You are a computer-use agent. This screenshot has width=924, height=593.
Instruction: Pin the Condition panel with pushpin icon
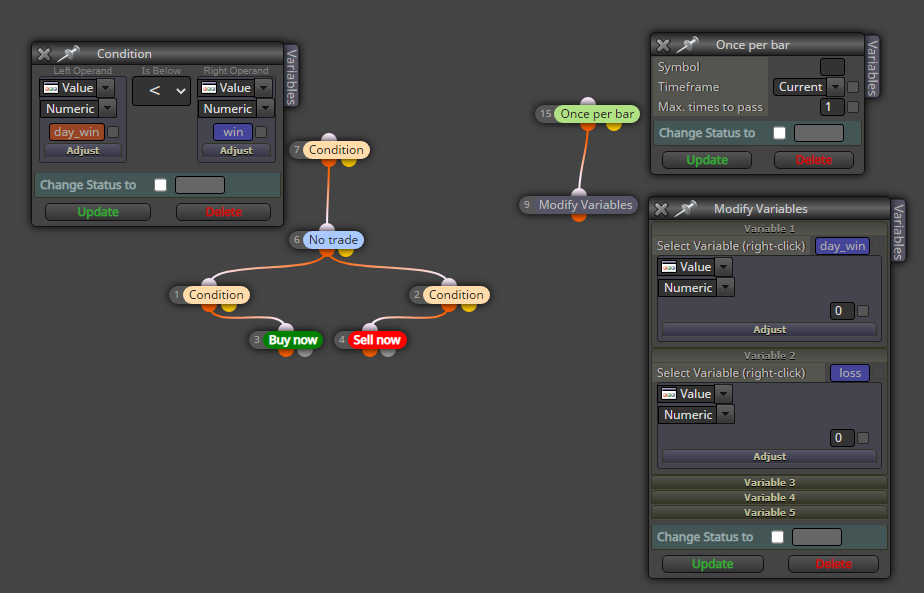point(68,54)
